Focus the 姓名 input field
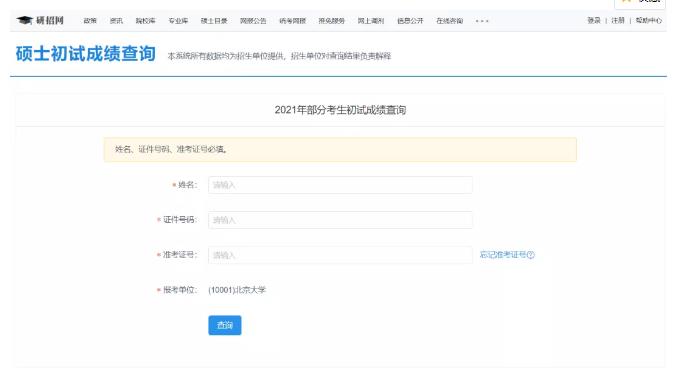This screenshot has width=699, height=368. (x=340, y=185)
